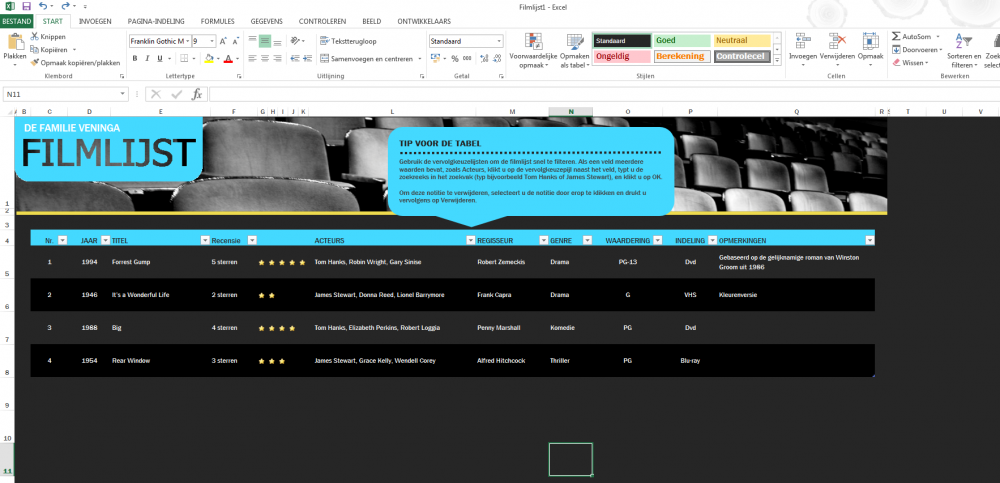The height and width of the screenshot is (483, 1000).
Task: Click the Invoegen cells icon
Action: 802,42
